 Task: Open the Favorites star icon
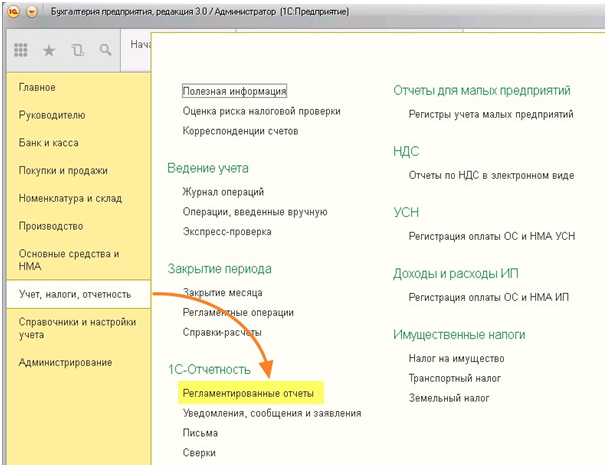49,50
